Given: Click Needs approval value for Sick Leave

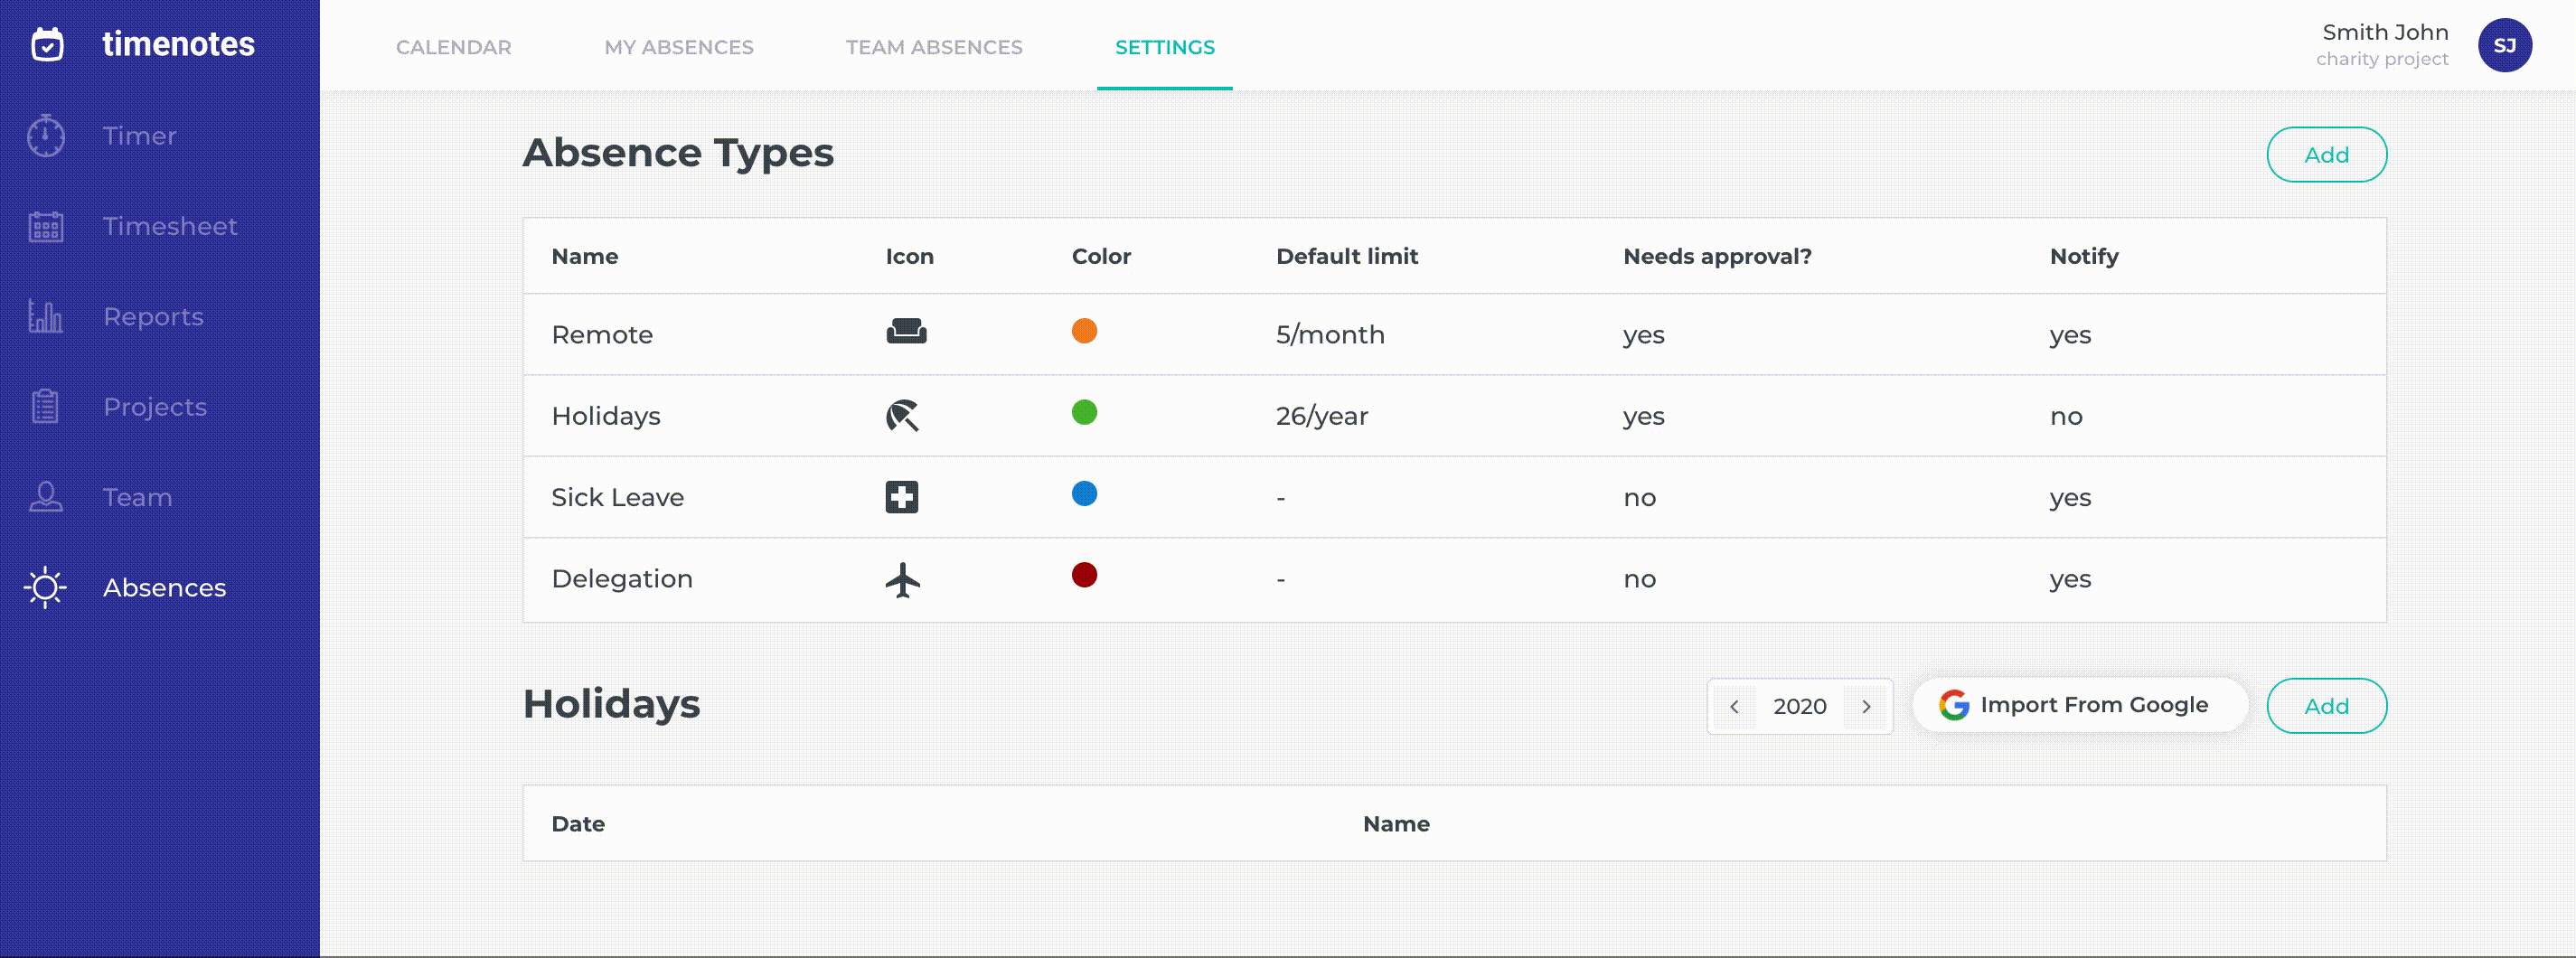Looking at the screenshot, I should tap(1640, 498).
